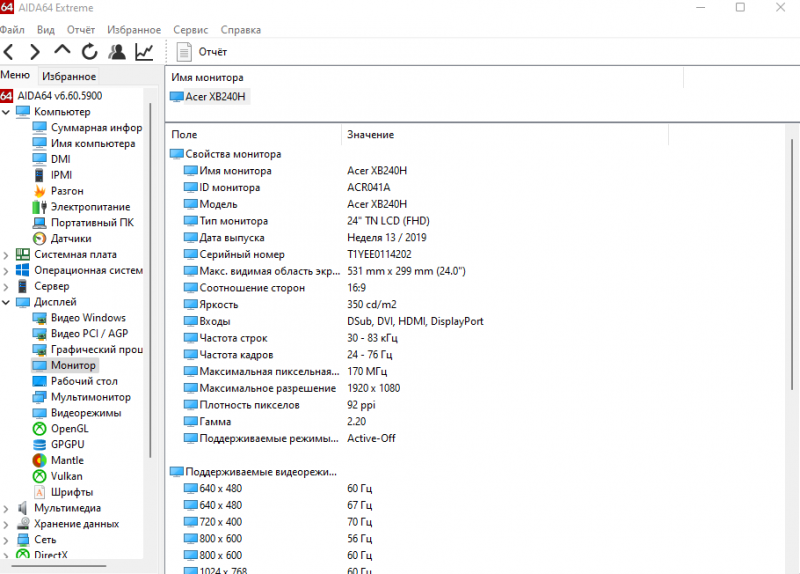Open the GPGPU item
The image size is (800, 574).
click(58, 444)
